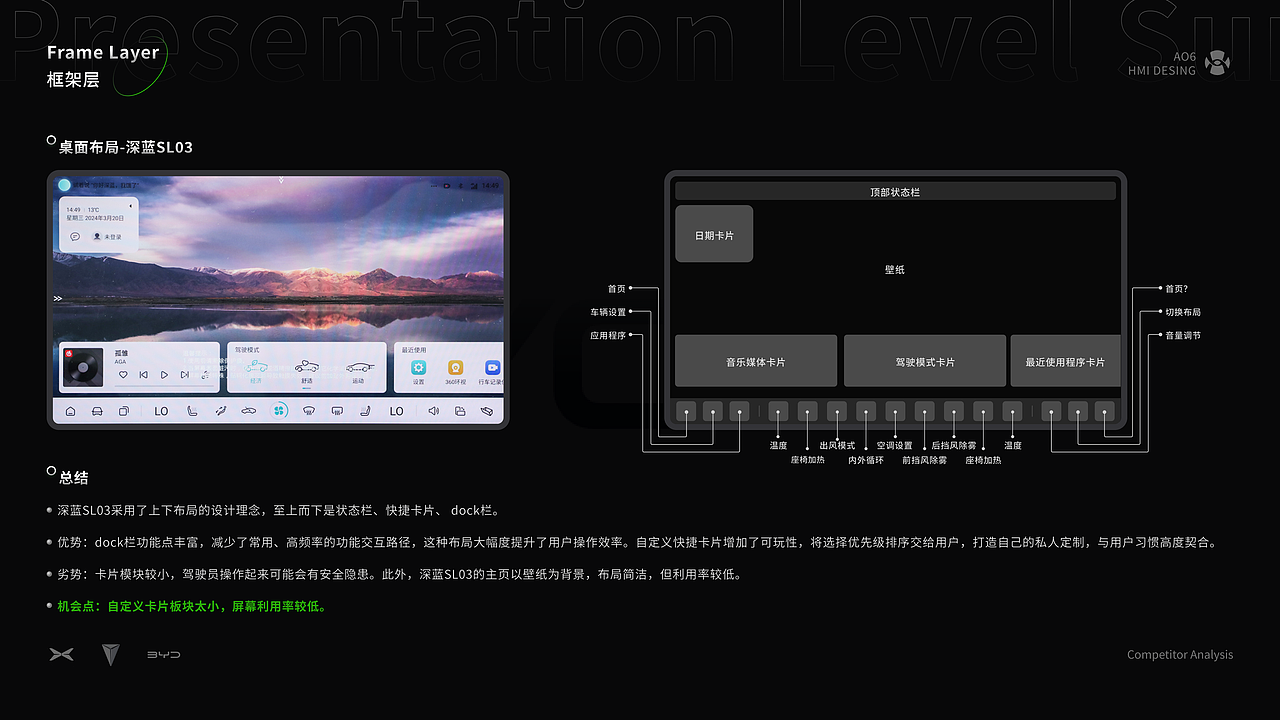Select the airflow mode icon in dock
The width and height of the screenshot is (1280, 720).
click(220, 411)
